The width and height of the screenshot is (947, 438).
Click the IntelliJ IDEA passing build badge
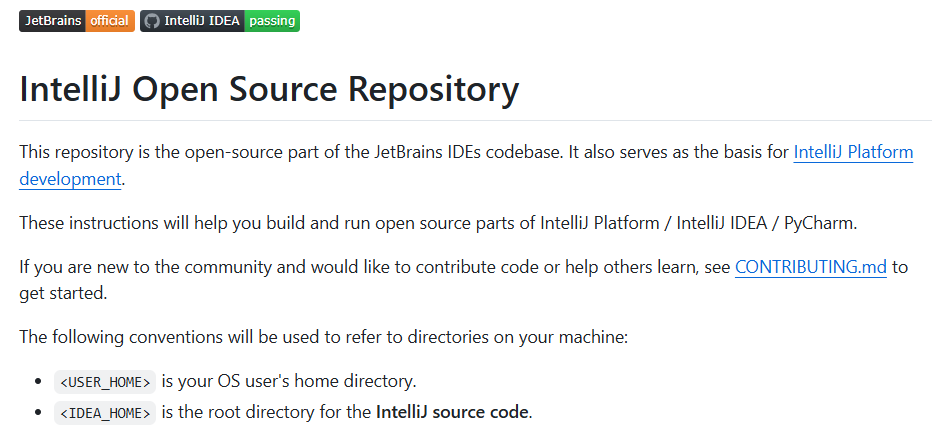click(x=220, y=21)
